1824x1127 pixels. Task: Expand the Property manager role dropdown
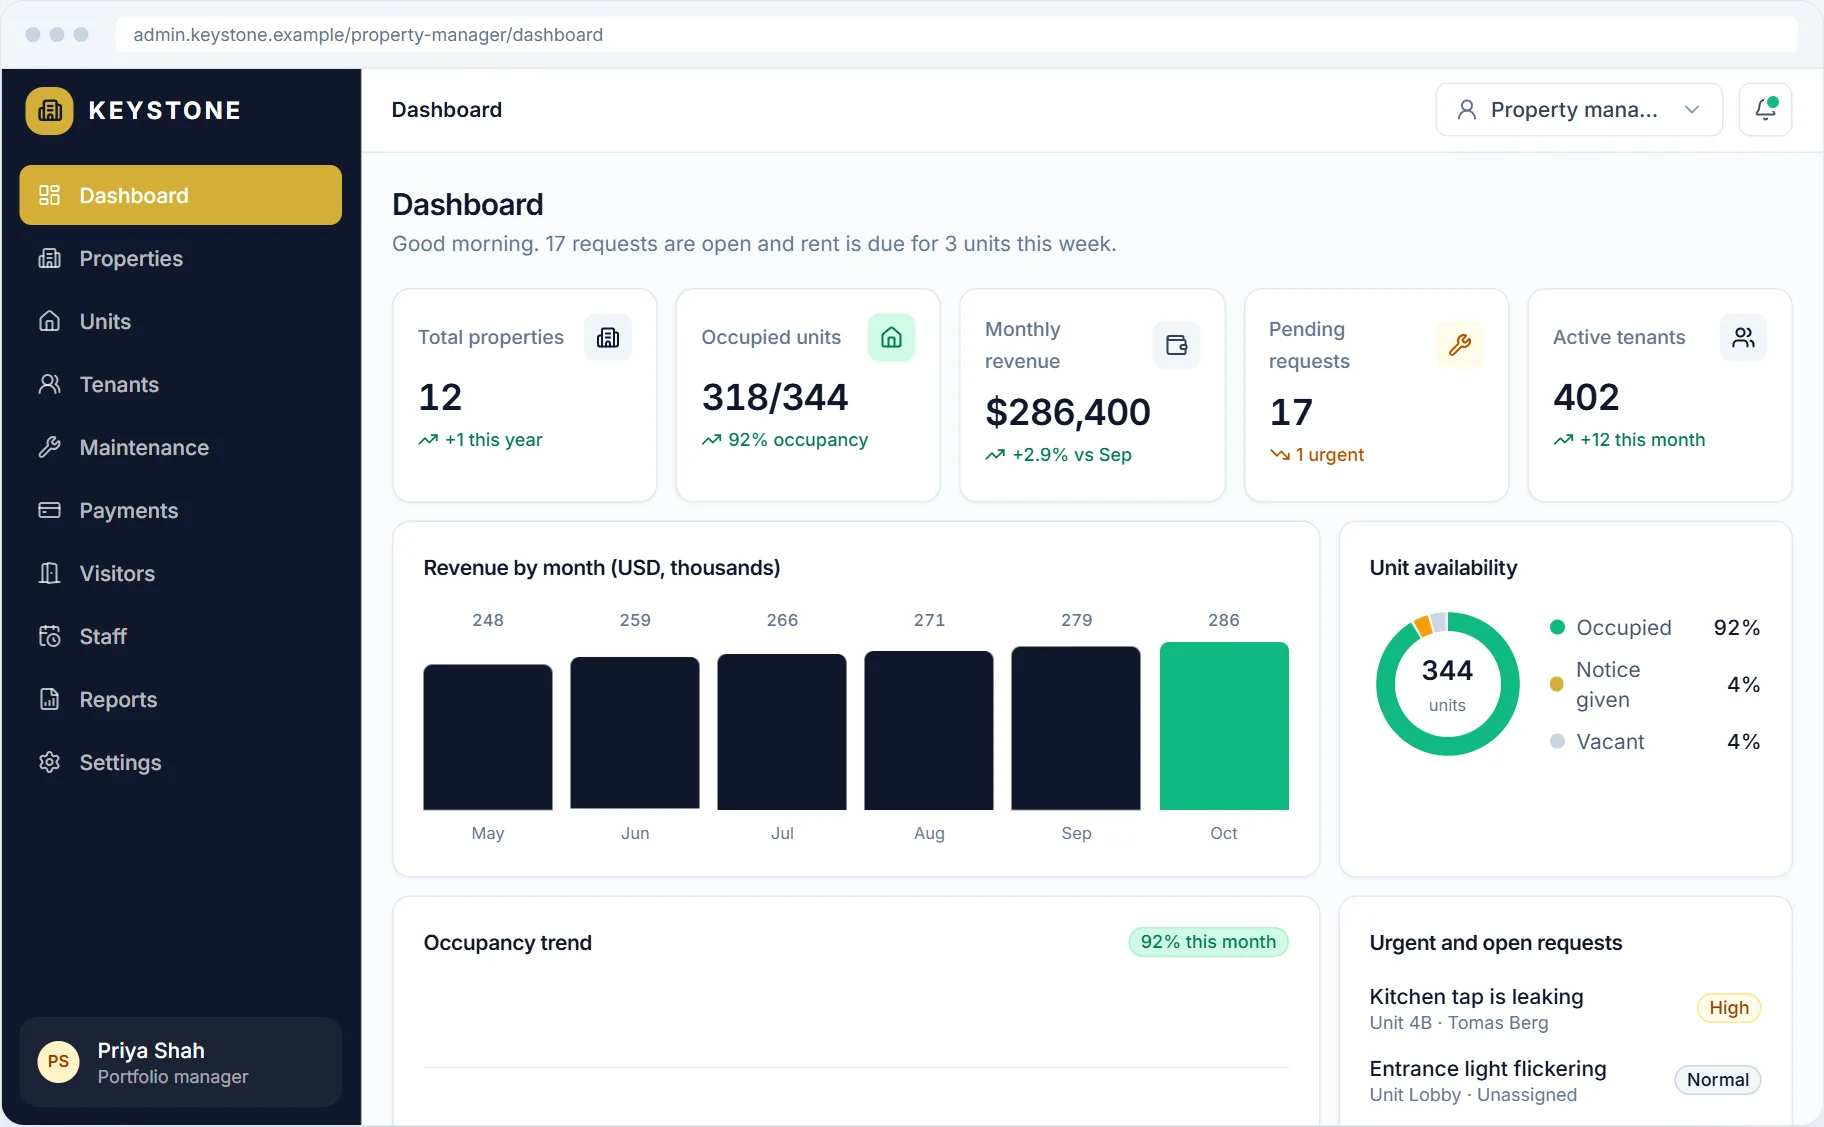(1579, 109)
